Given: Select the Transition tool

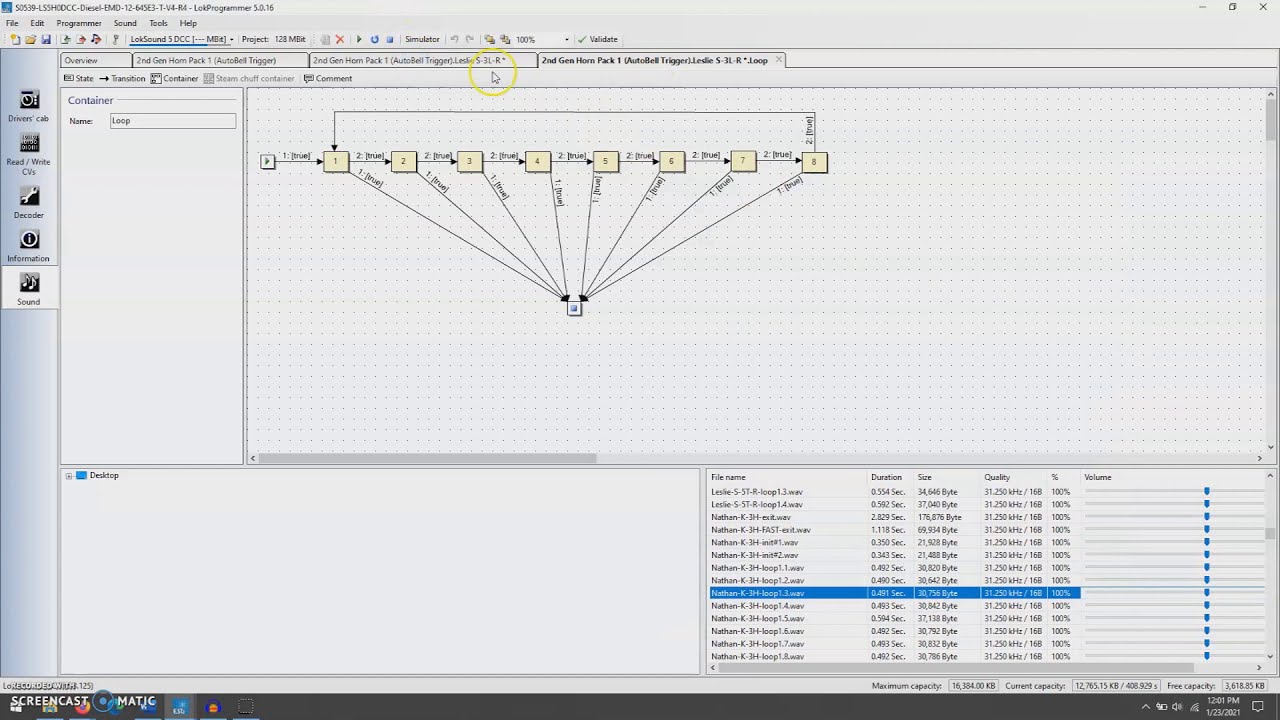Looking at the screenshot, I should tap(122, 78).
